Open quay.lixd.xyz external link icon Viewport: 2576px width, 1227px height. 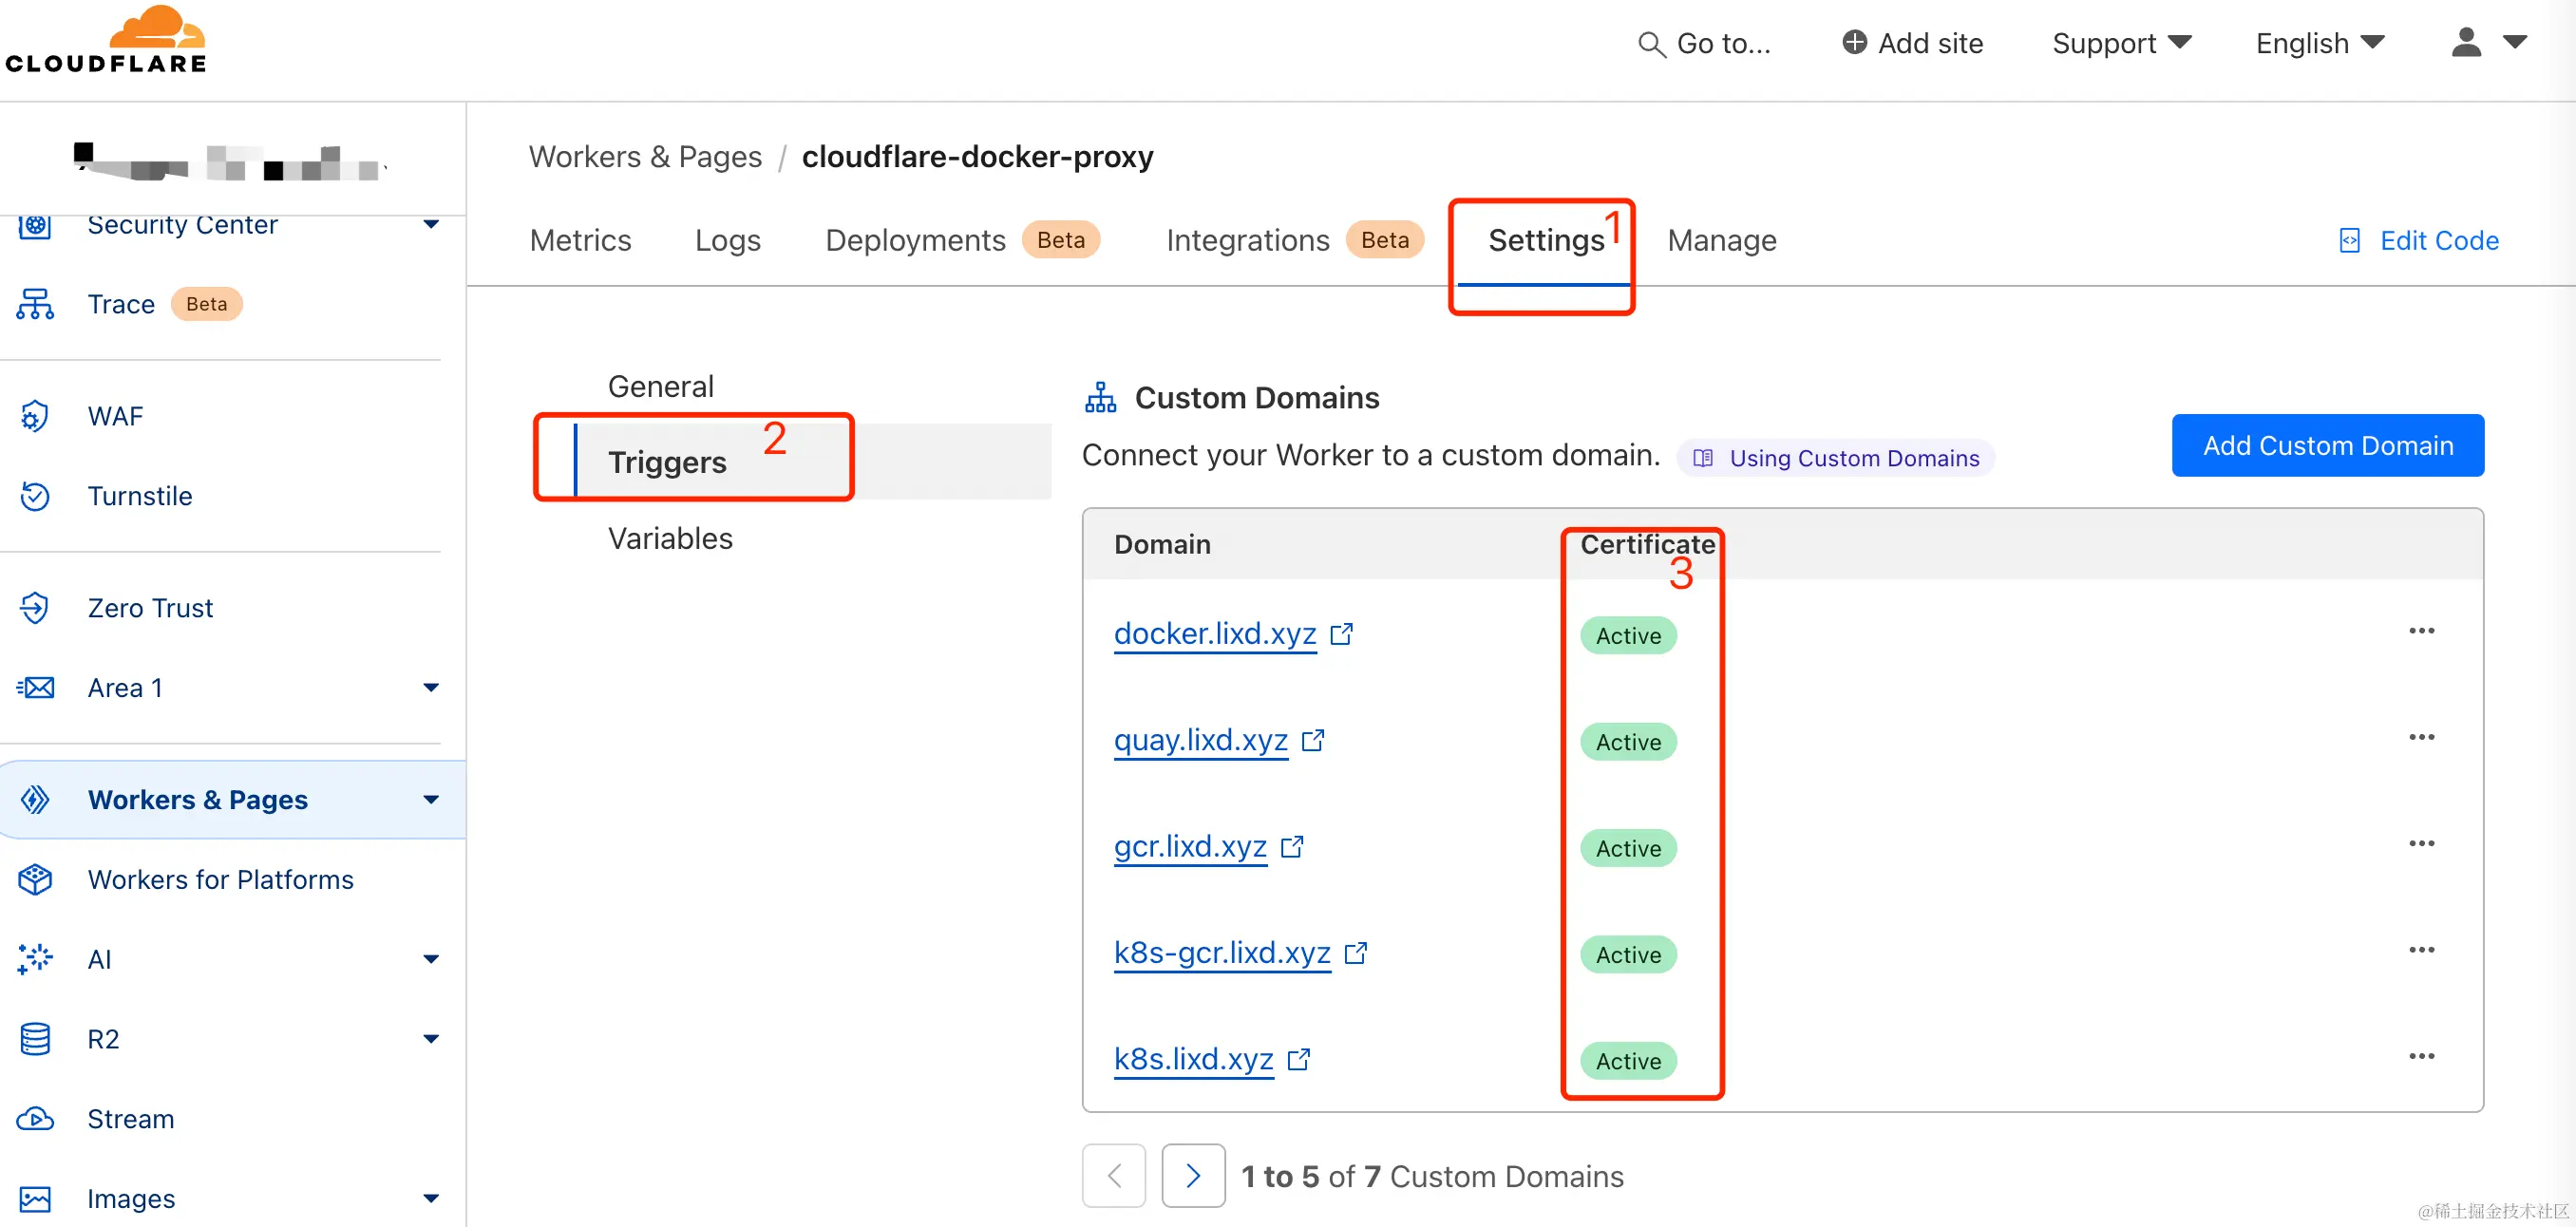1313,740
